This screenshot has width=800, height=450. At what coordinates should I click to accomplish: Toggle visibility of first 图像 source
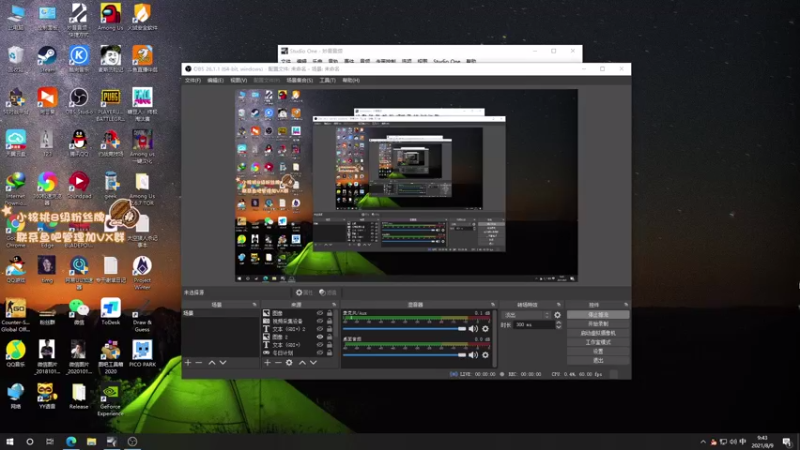pyautogui.click(x=320, y=313)
